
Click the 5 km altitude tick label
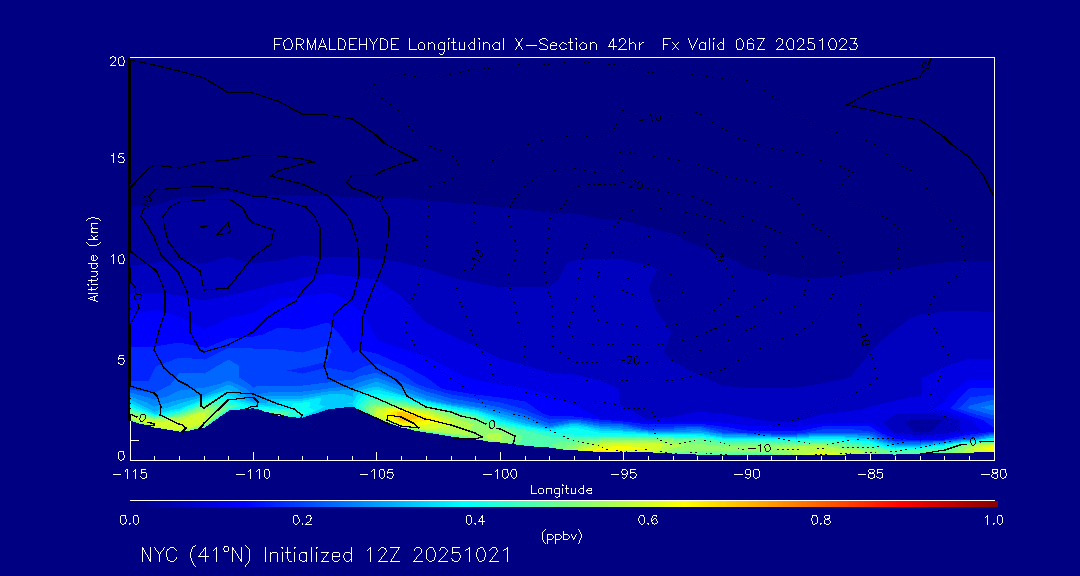pyautogui.click(x=119, y=359)
